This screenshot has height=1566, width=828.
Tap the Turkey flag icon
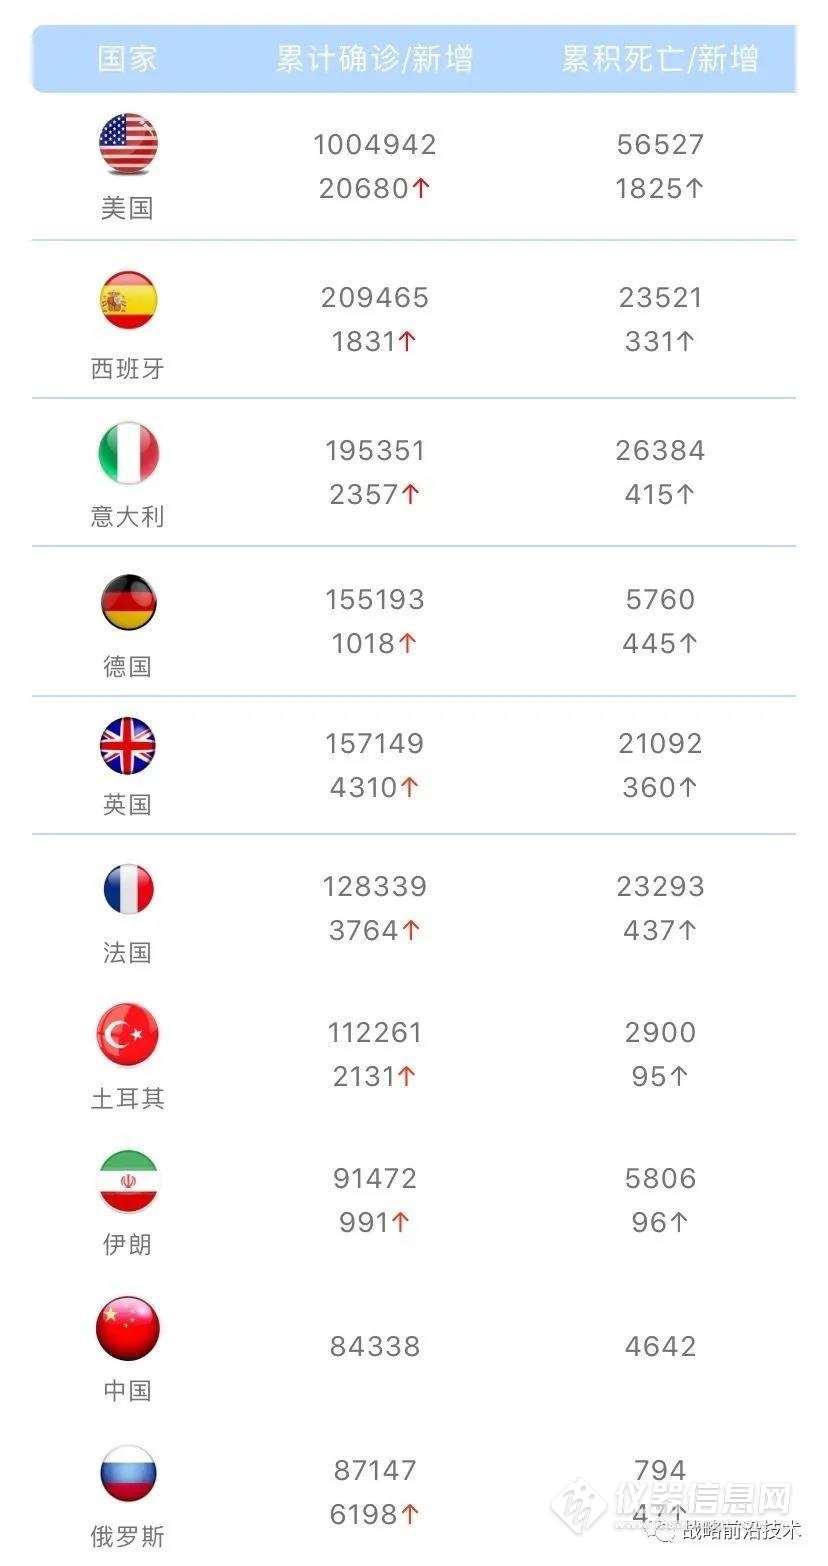pos(128,1035)
